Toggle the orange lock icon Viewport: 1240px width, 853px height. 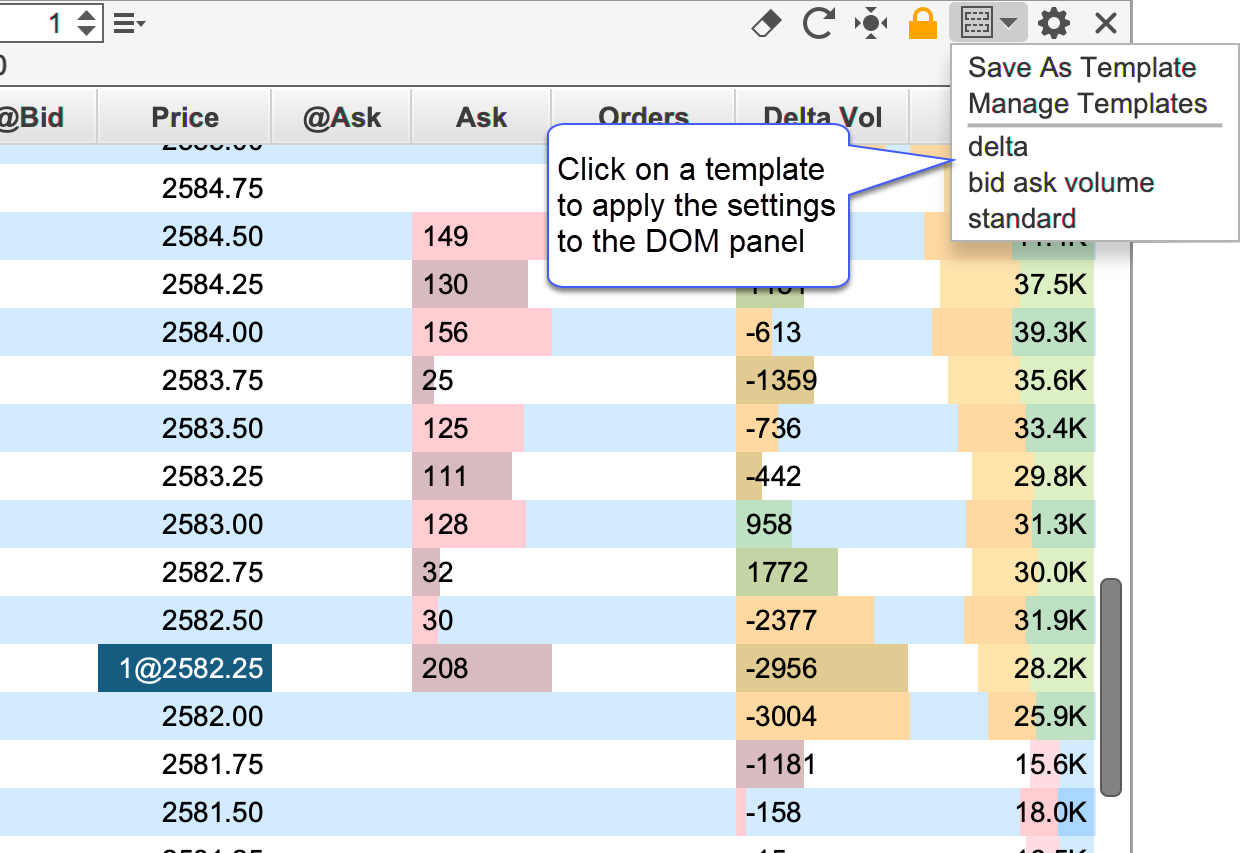[923, 23]
